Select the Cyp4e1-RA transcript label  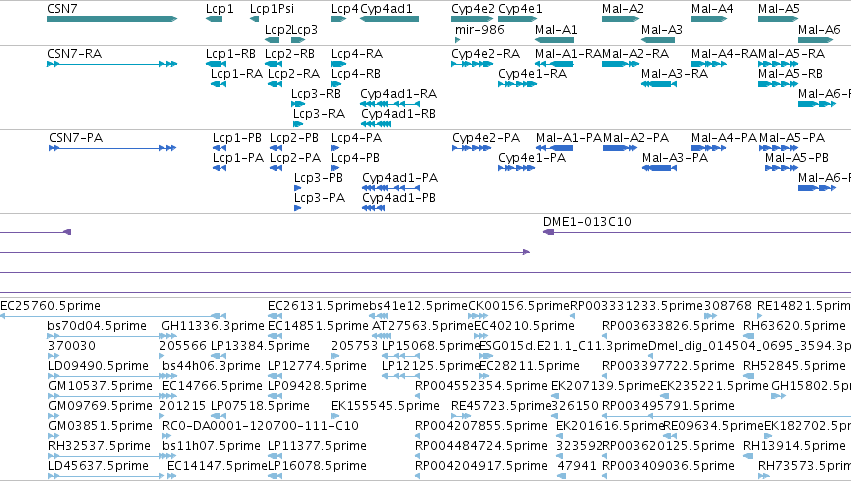(x=532, y=74)
